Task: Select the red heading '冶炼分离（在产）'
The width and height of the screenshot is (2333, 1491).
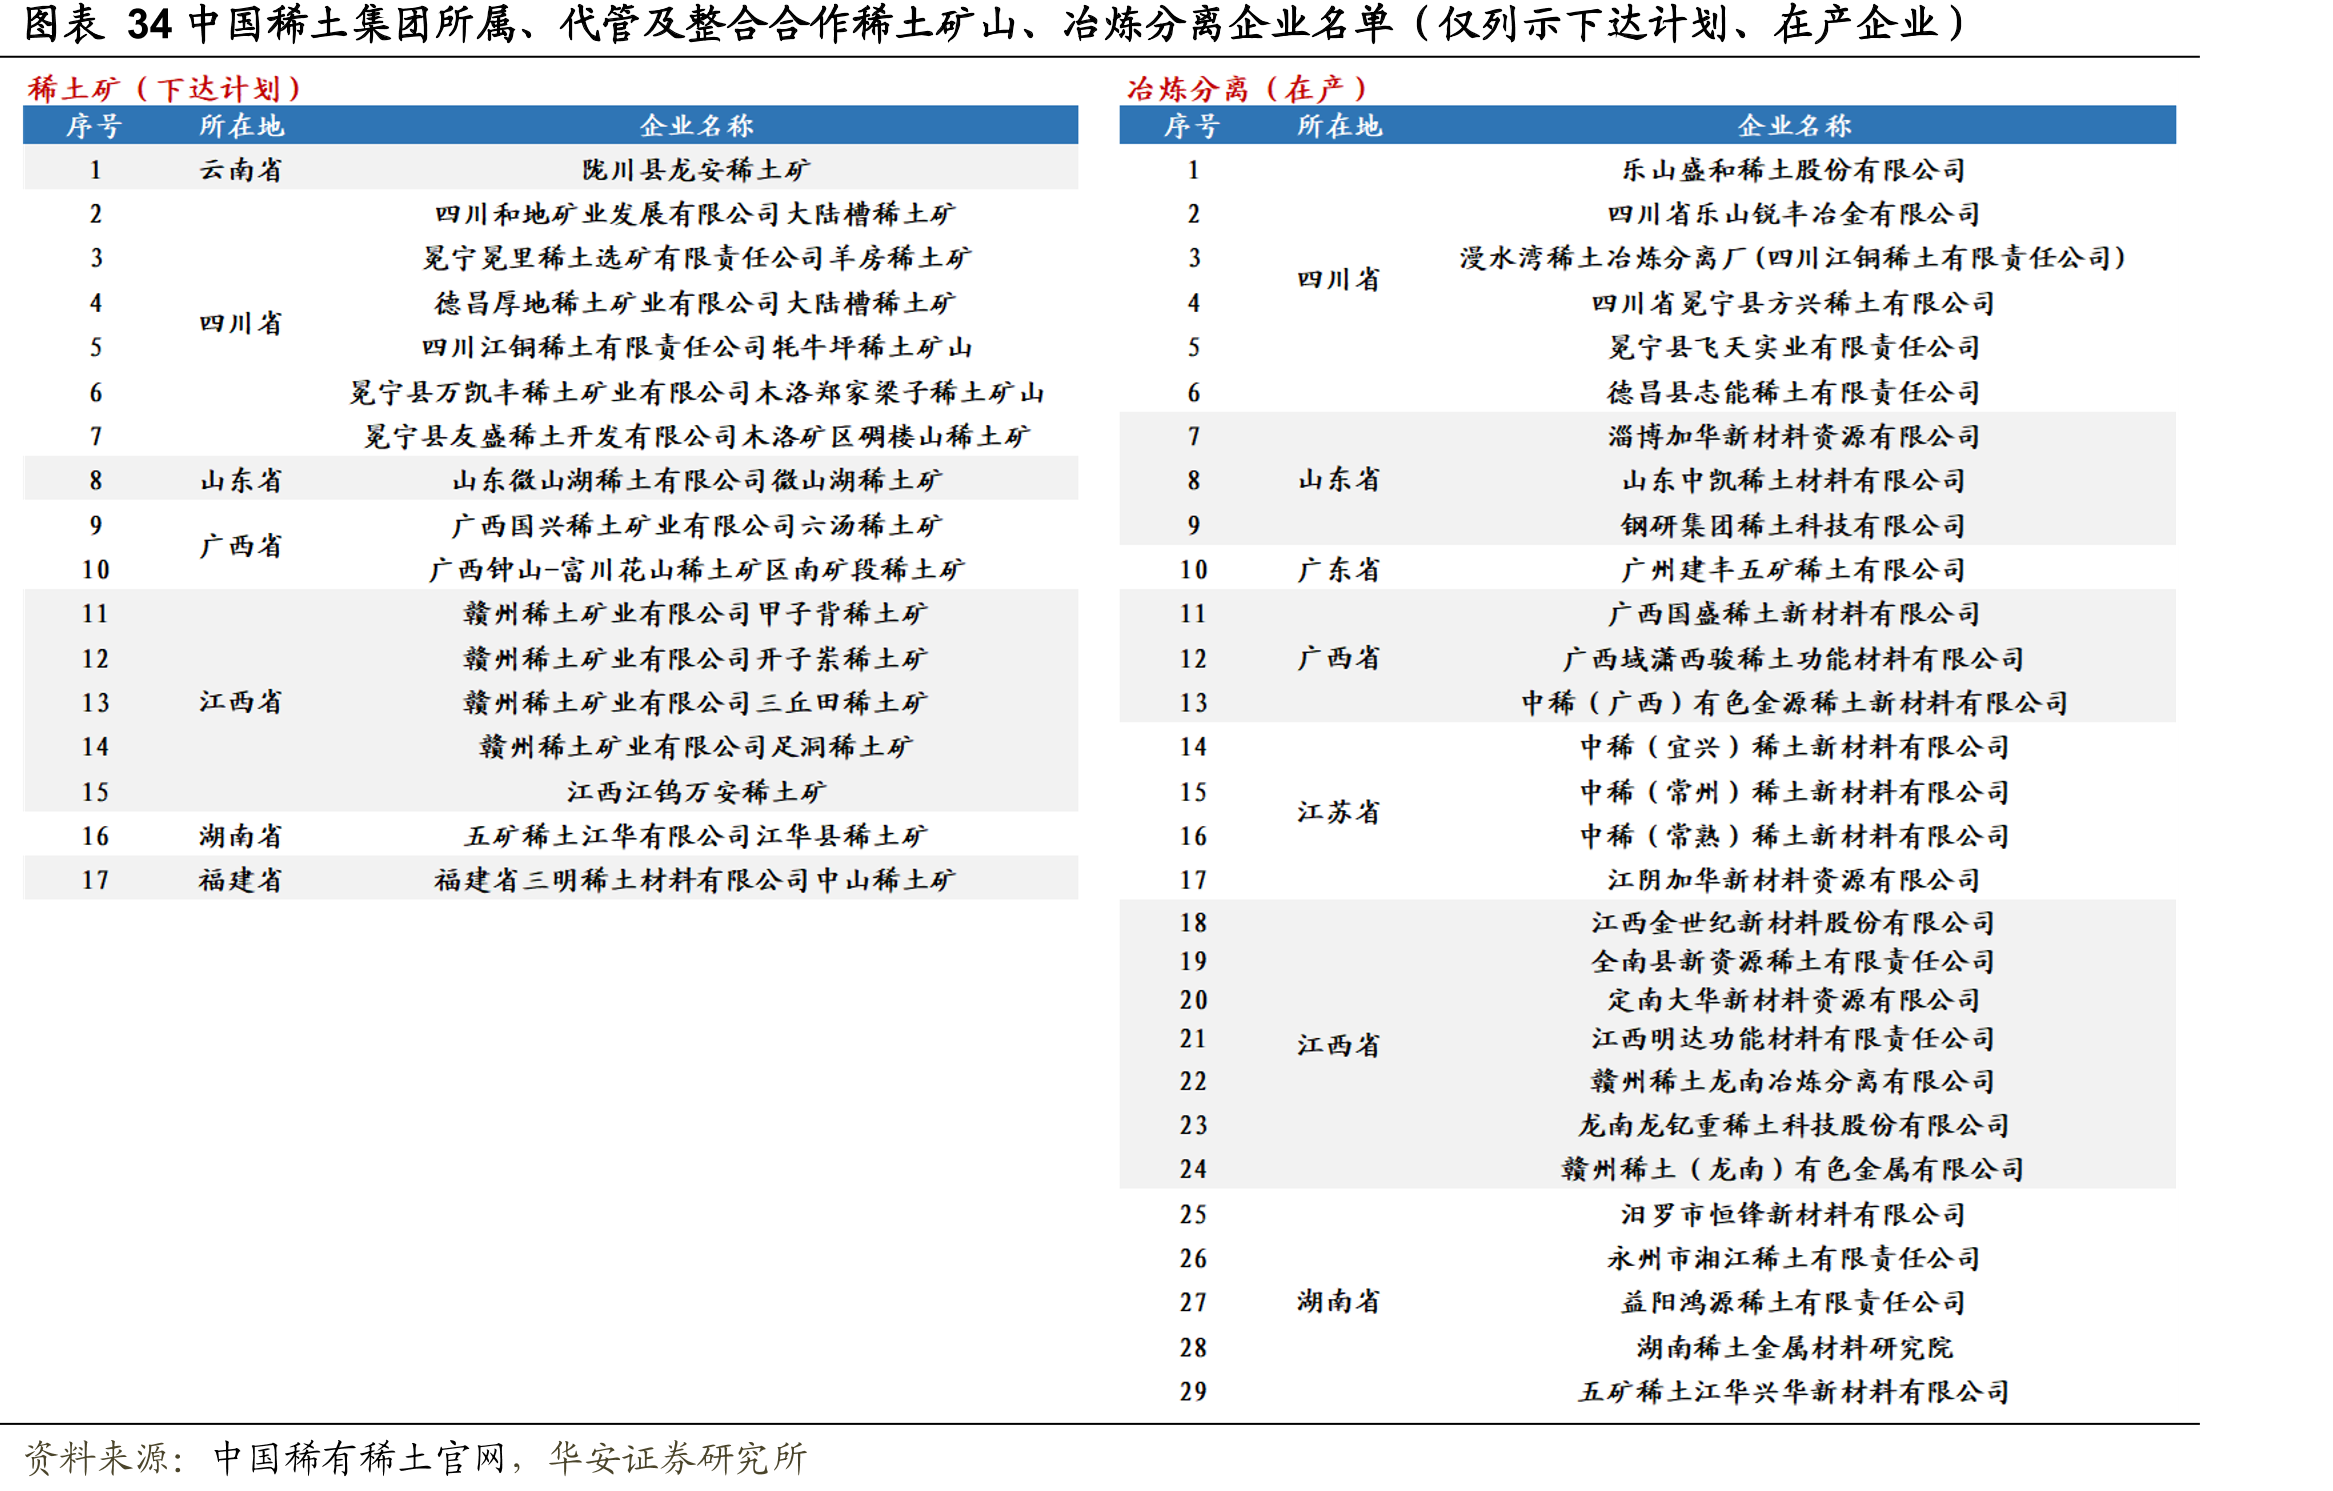Action: (1247, 88)
